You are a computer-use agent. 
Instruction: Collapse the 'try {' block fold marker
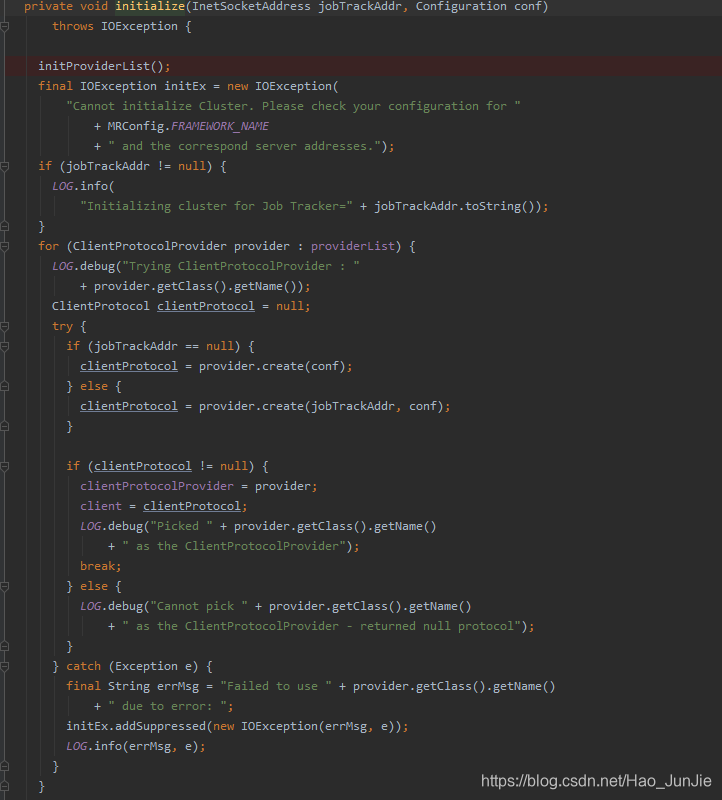(5, 326)
